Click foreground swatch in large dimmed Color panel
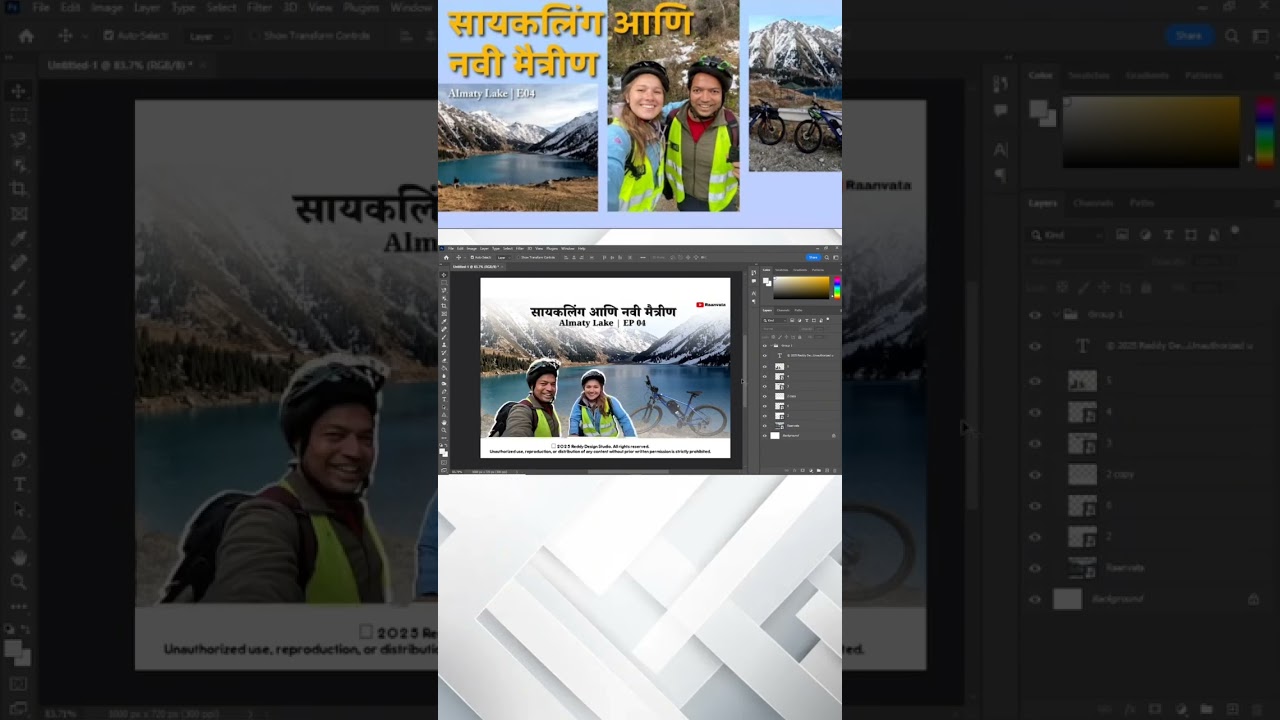This screenshot has height=720, width=1280. click(x=1038, y=108)
